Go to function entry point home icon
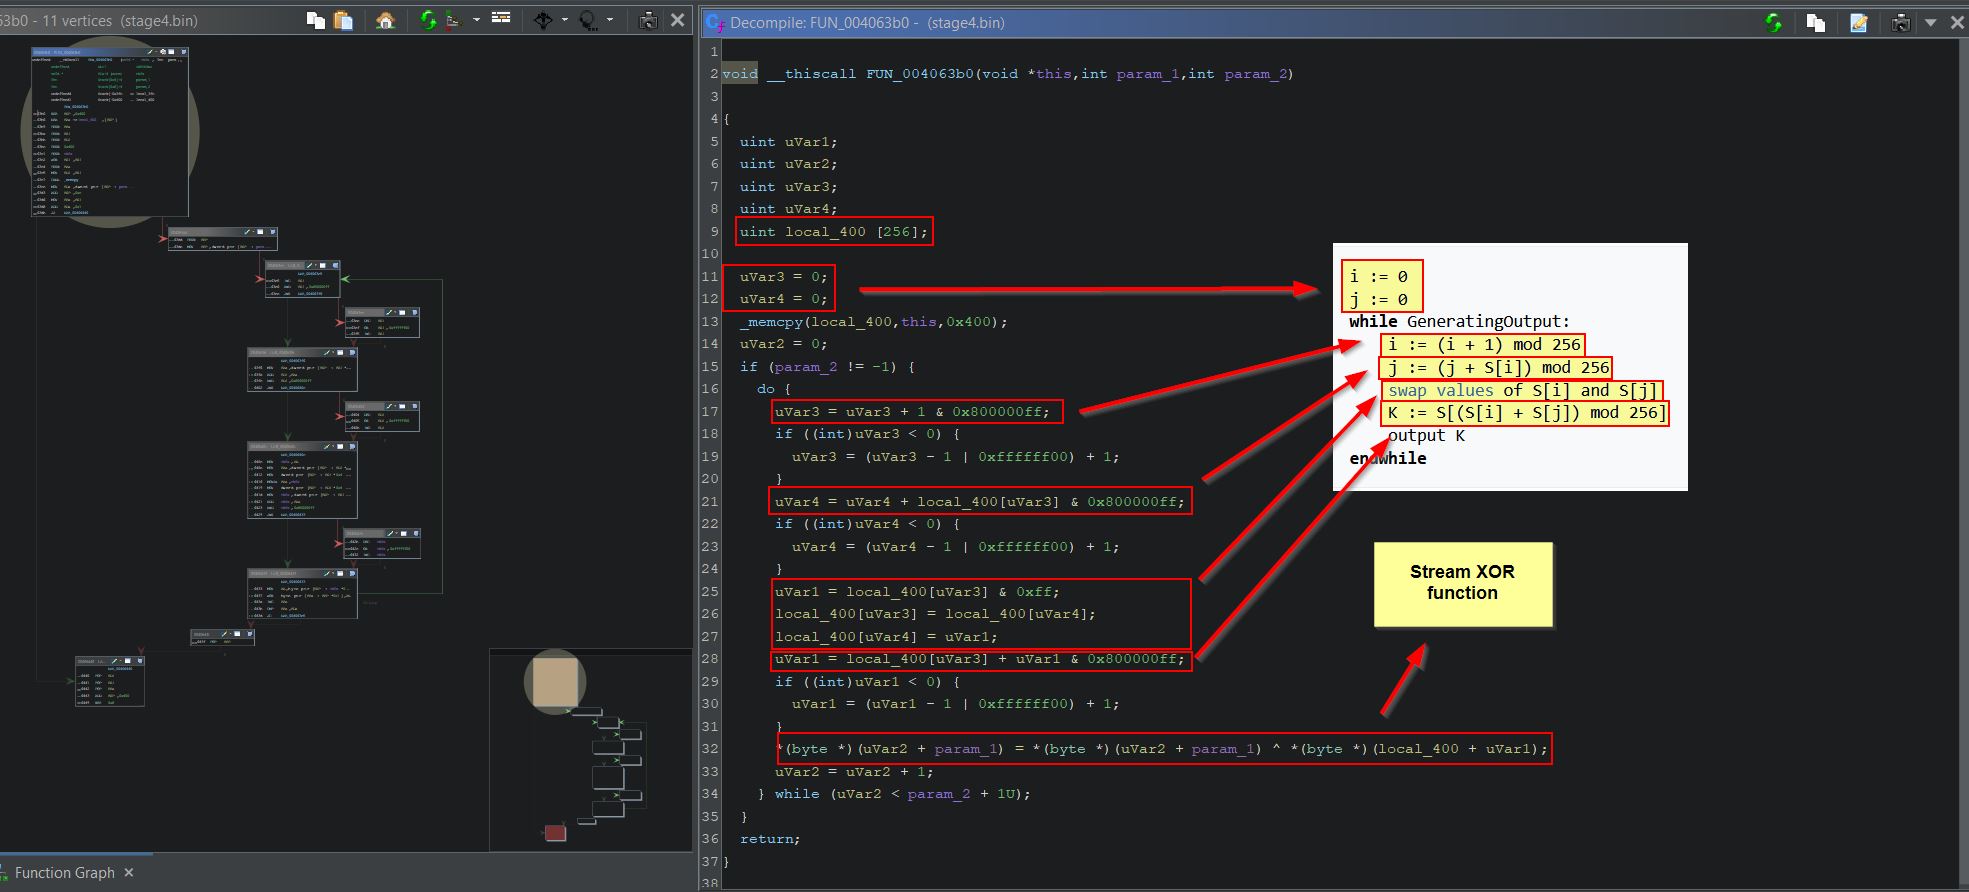 click(385, 20)
